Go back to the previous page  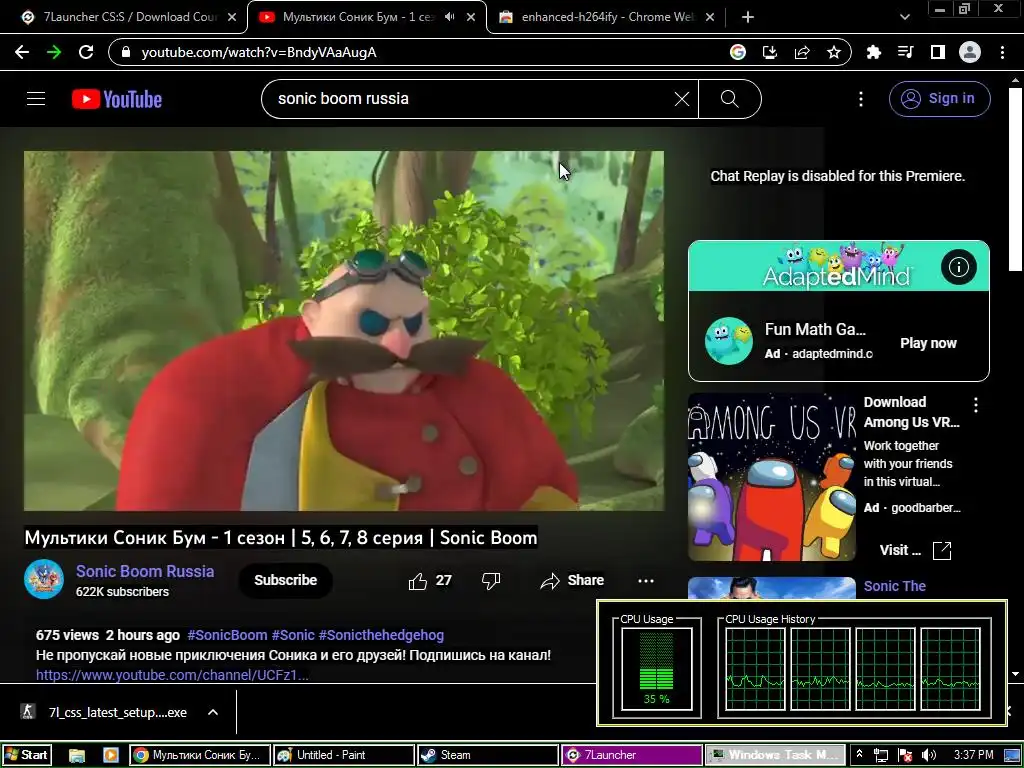22,52
